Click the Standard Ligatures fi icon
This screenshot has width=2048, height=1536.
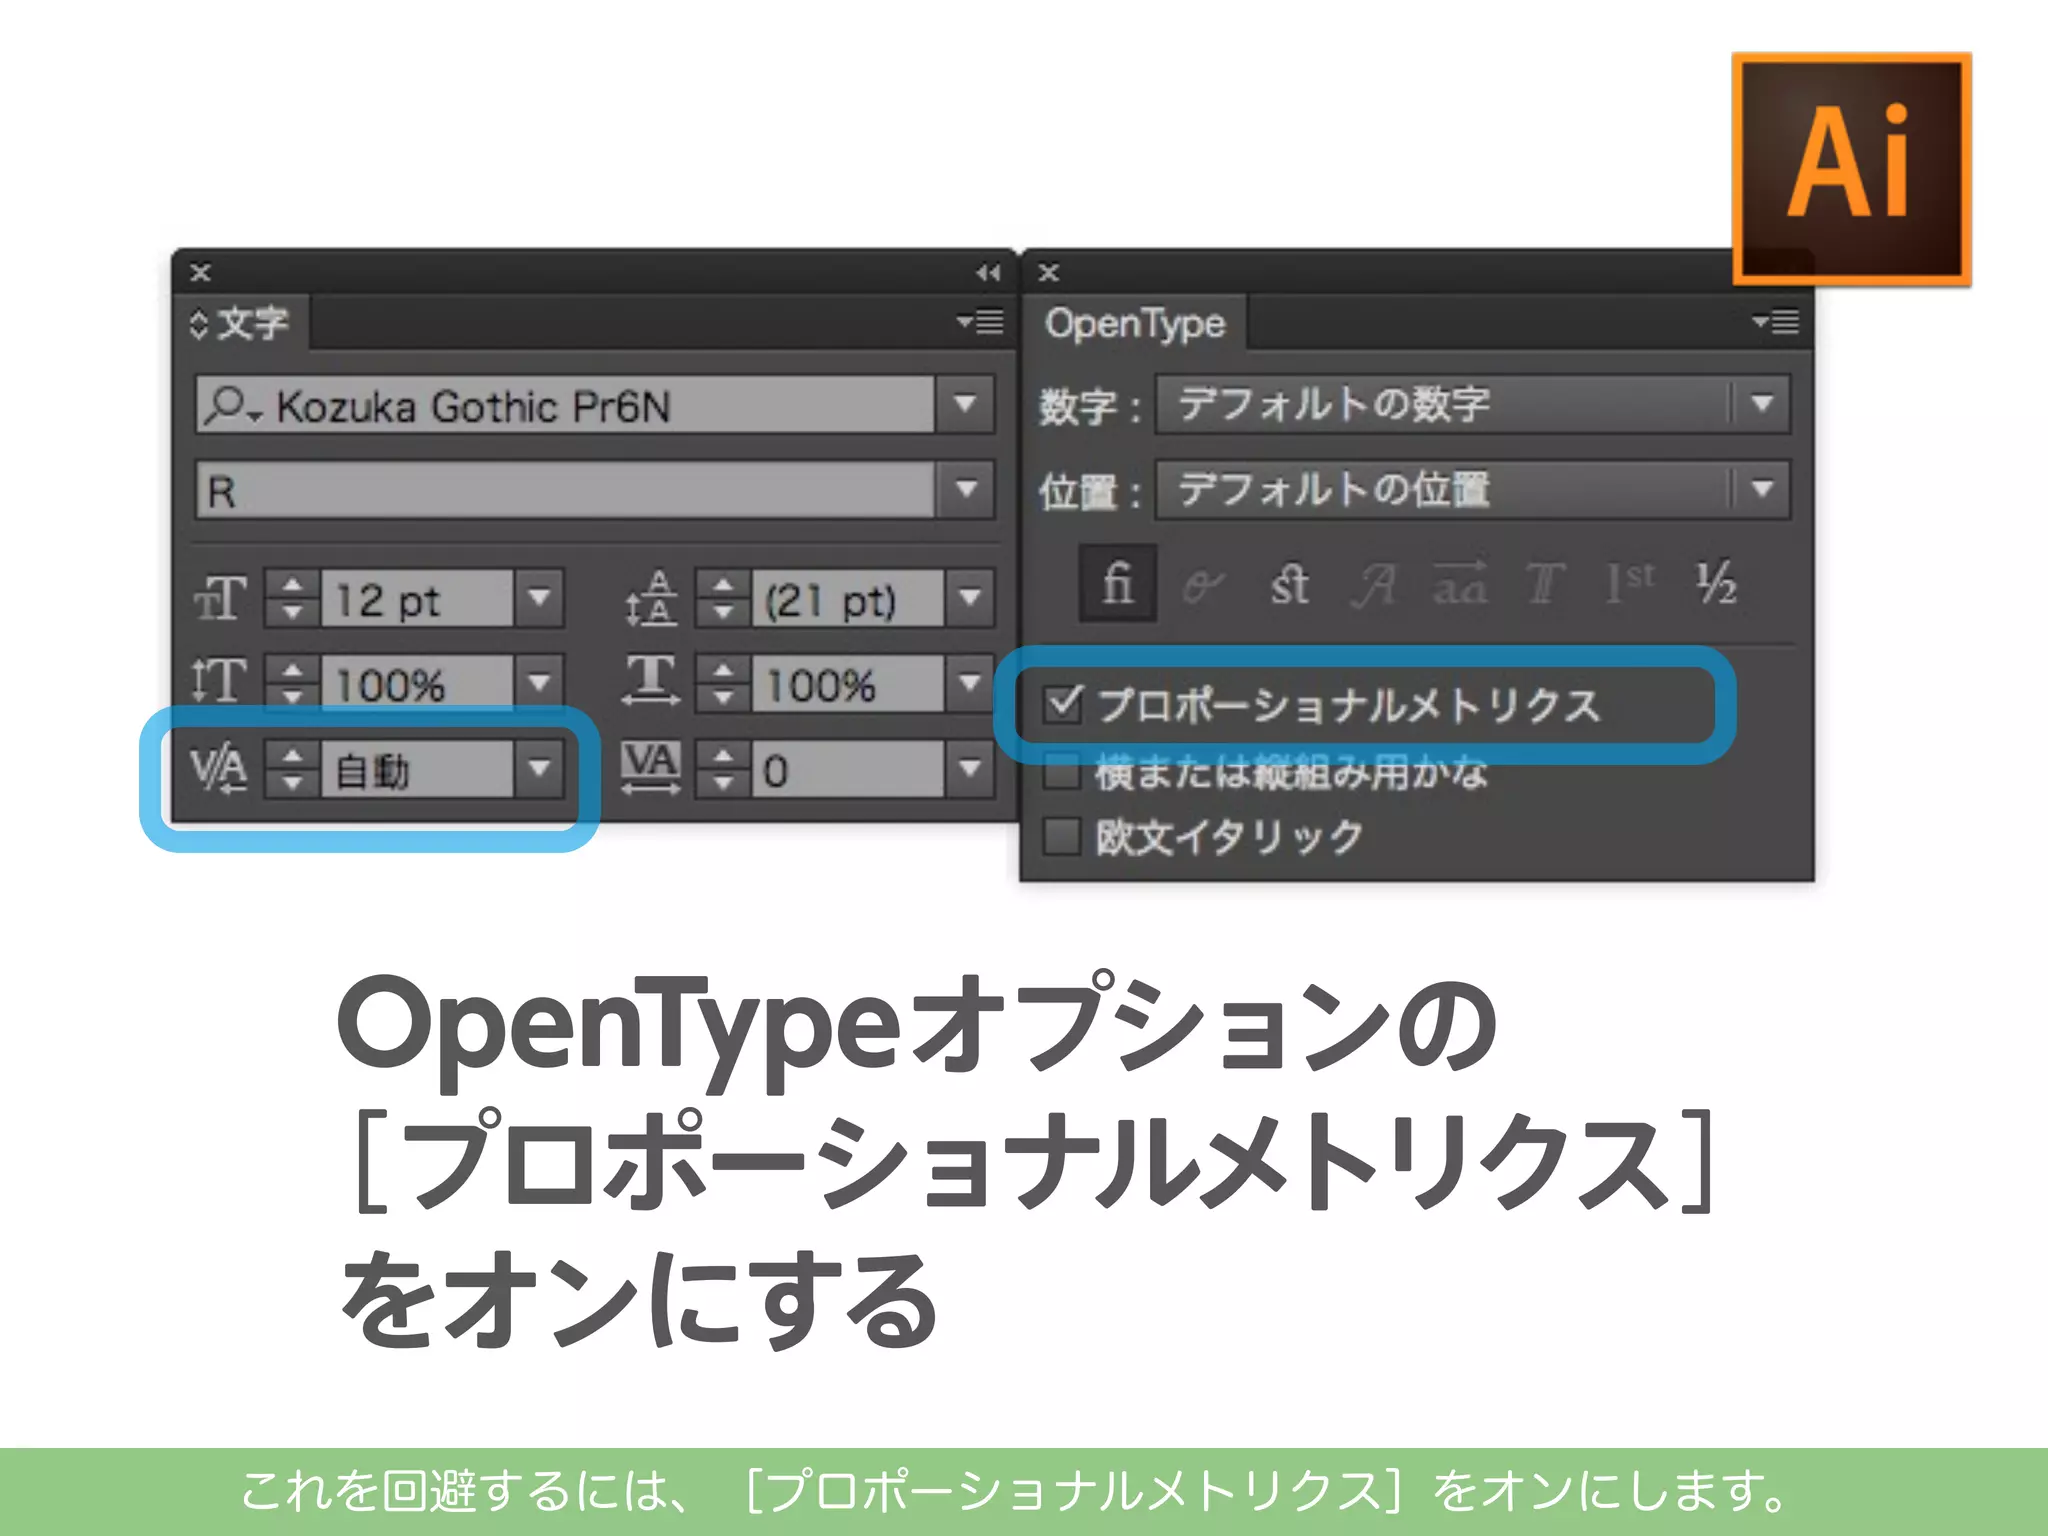click(1117, 583)
